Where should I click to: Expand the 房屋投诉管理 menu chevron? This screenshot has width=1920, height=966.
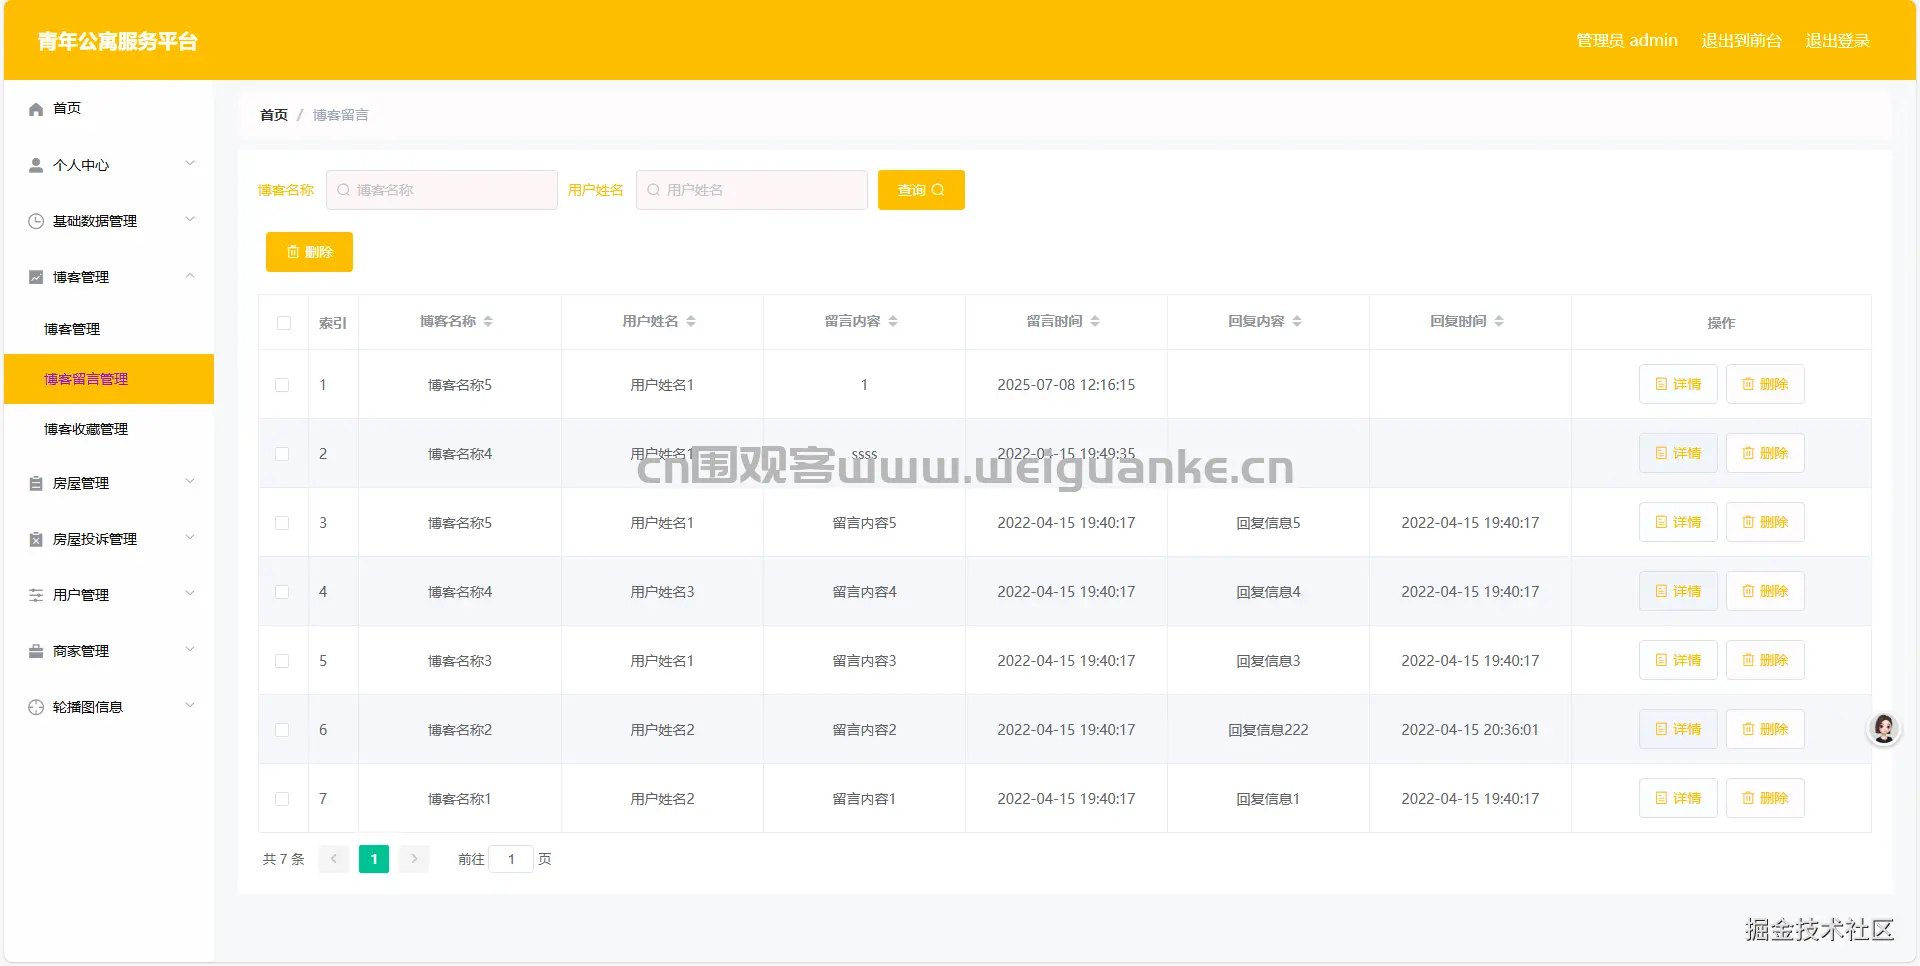[x=190, y=538]
